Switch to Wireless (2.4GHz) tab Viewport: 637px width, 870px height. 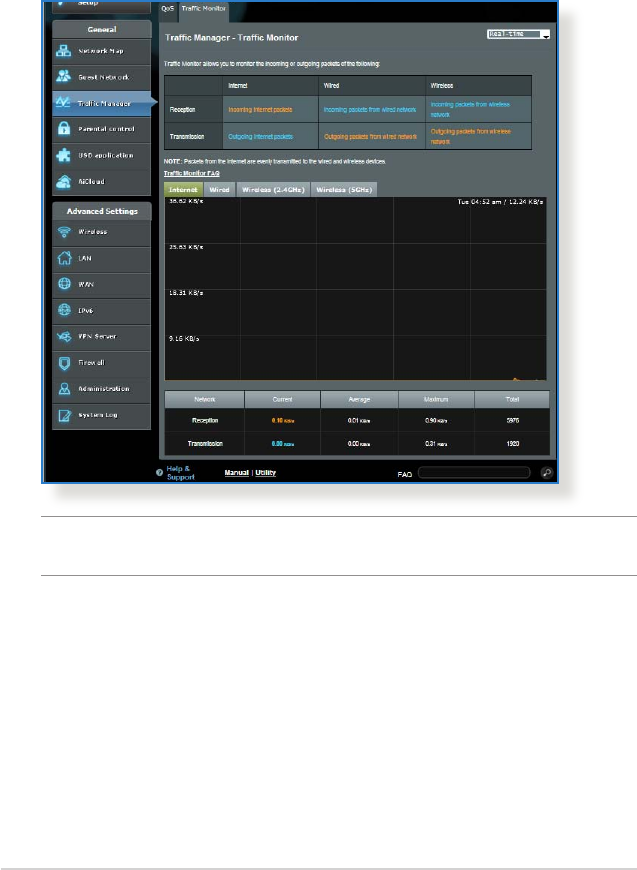point(273,190)
